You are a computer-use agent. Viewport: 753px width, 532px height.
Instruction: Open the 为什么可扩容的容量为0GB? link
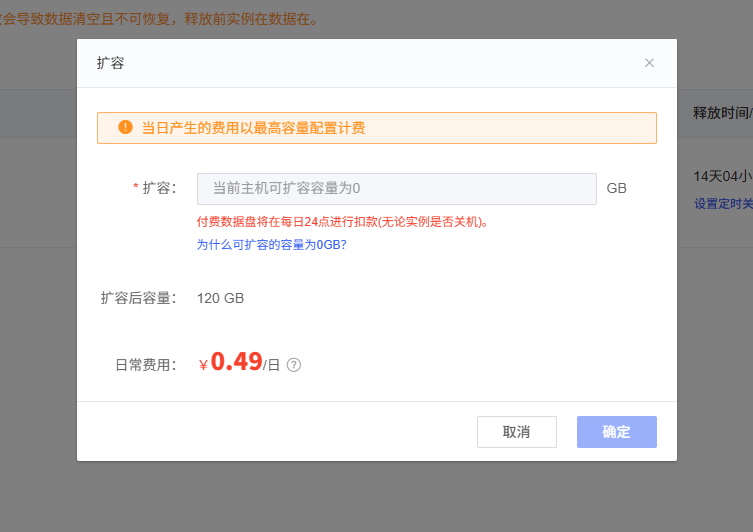pyautogui.click(x=271, y=245)
